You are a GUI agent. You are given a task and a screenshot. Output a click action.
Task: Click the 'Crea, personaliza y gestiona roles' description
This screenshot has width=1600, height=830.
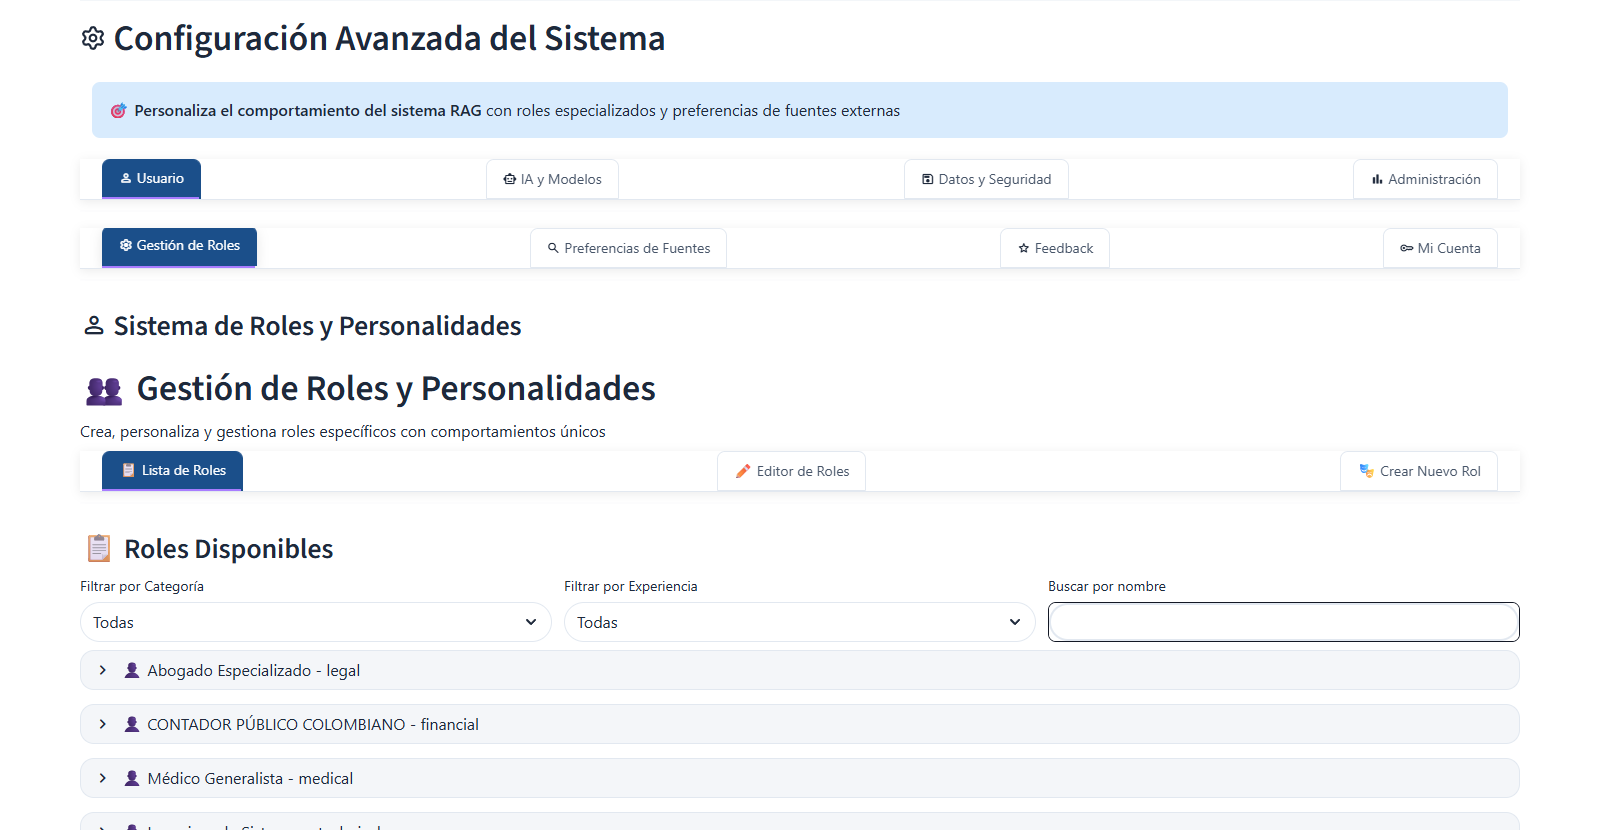[343, 432]
